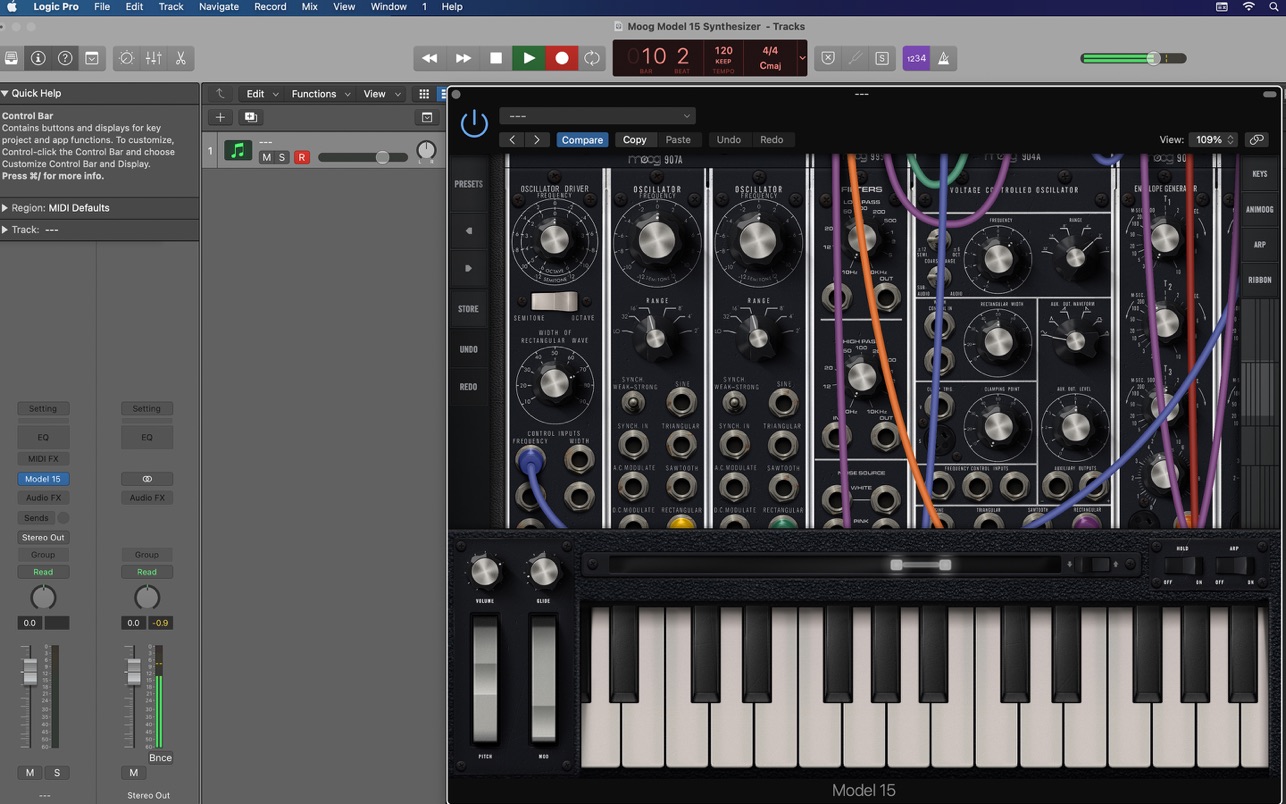Viewport: 1286px width, 804px height.
Task: Click the 4/4 time signature display
Action: [x=770, y=50]
